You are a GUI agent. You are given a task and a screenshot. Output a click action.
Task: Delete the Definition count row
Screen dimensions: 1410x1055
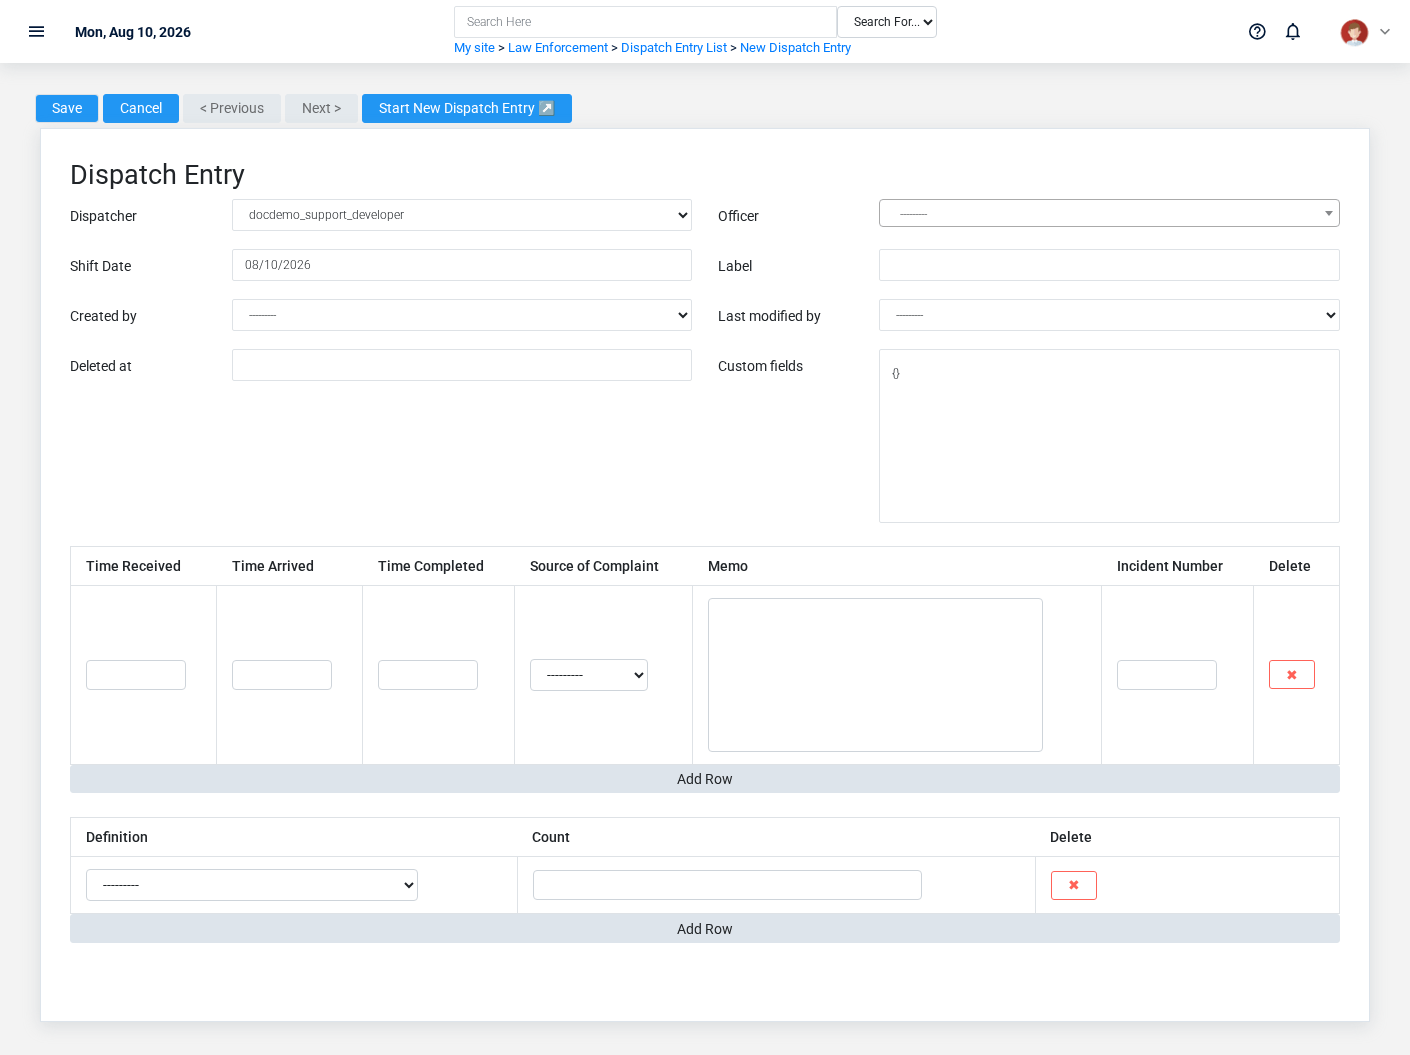pos(1074,885)
